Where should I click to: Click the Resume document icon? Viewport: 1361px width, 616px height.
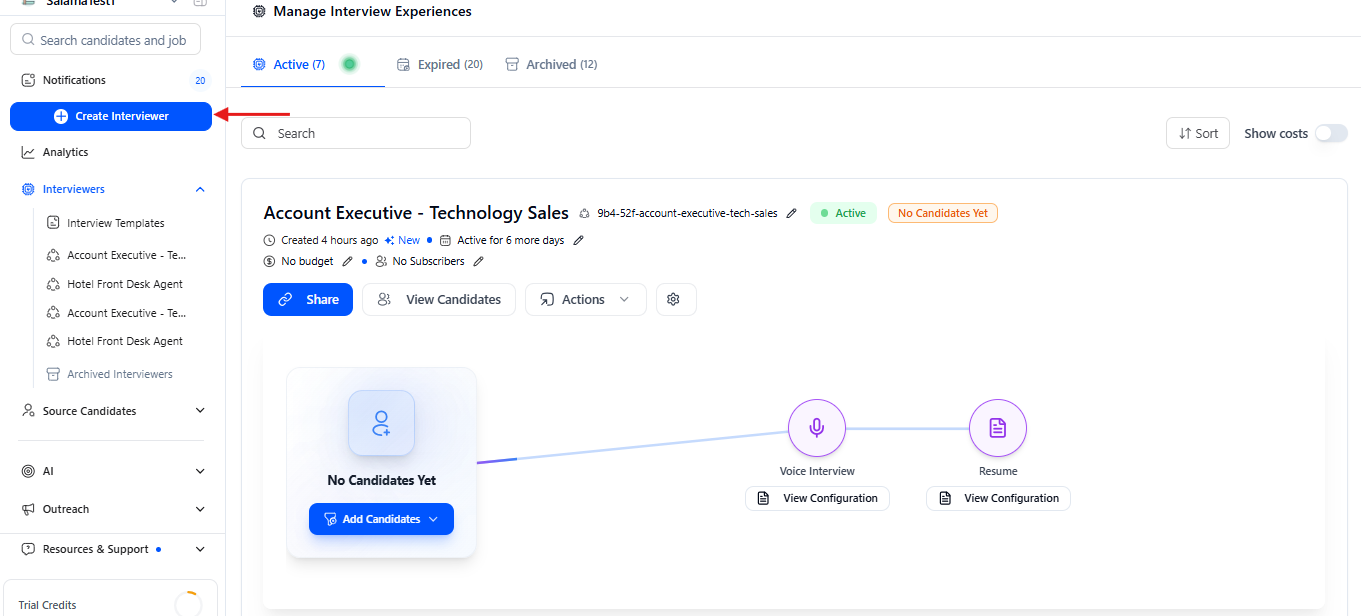pyautogui.click(x=997, y=428)
